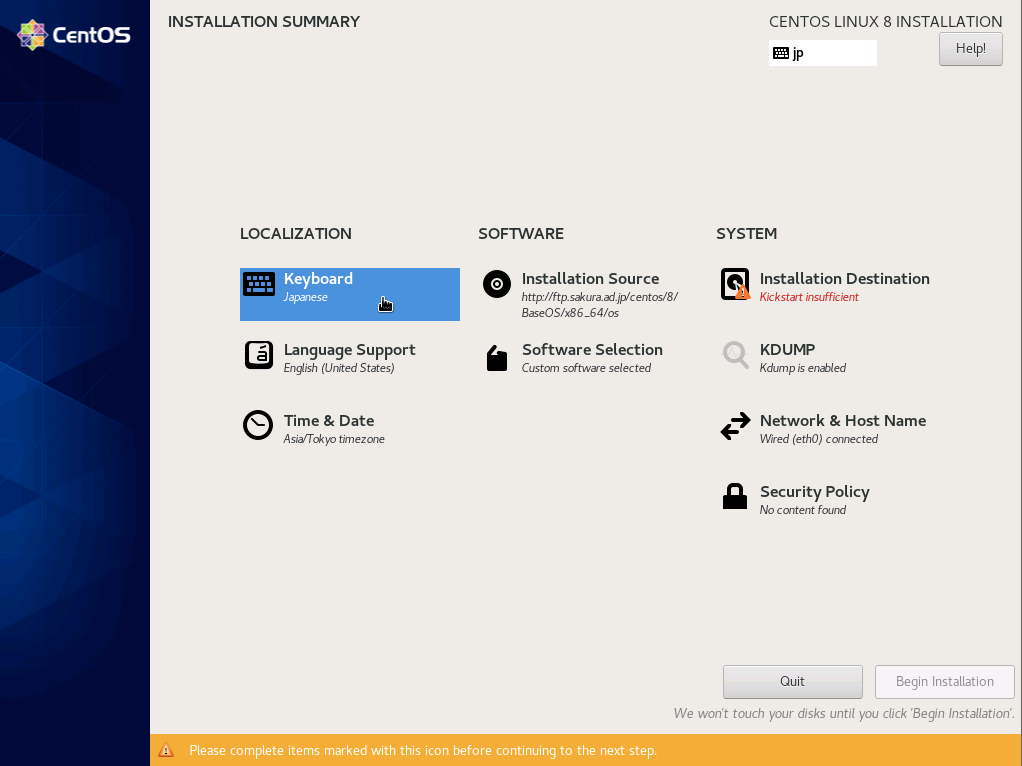Viewport: 1022px width, 766px height.
Task: Click the Kickstart insufficient warning text
Action: [x=809, y=297]
